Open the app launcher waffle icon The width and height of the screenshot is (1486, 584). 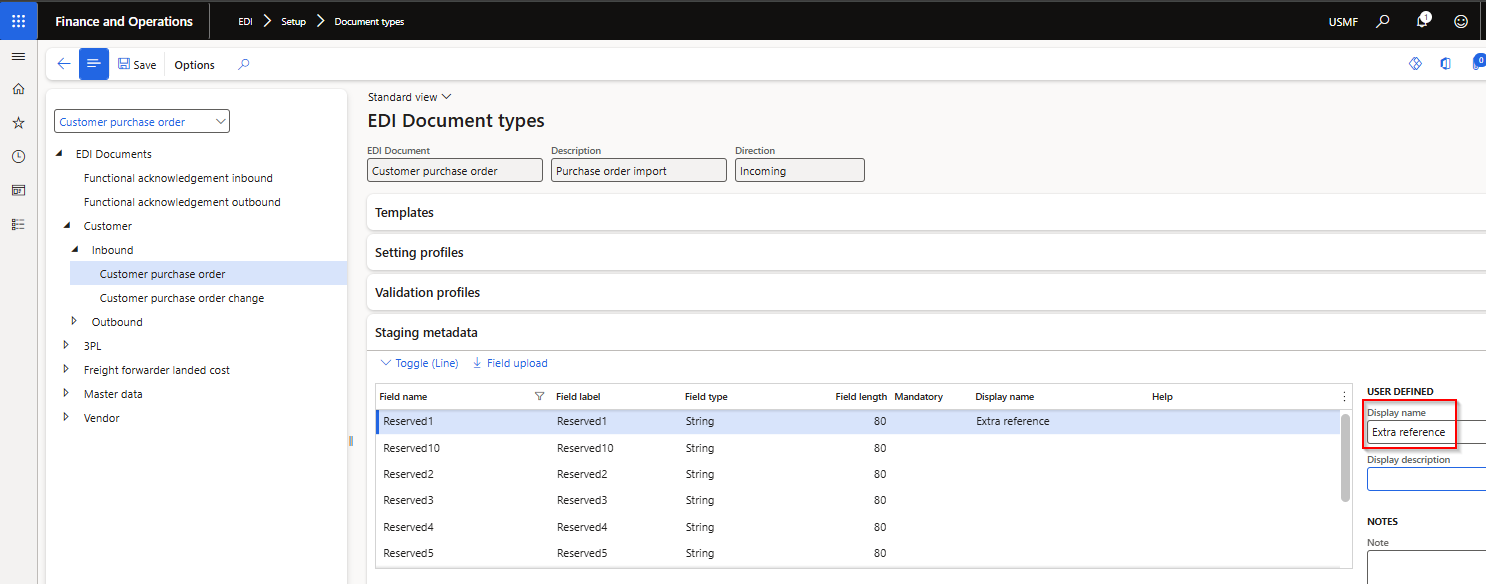click(18, 20)
